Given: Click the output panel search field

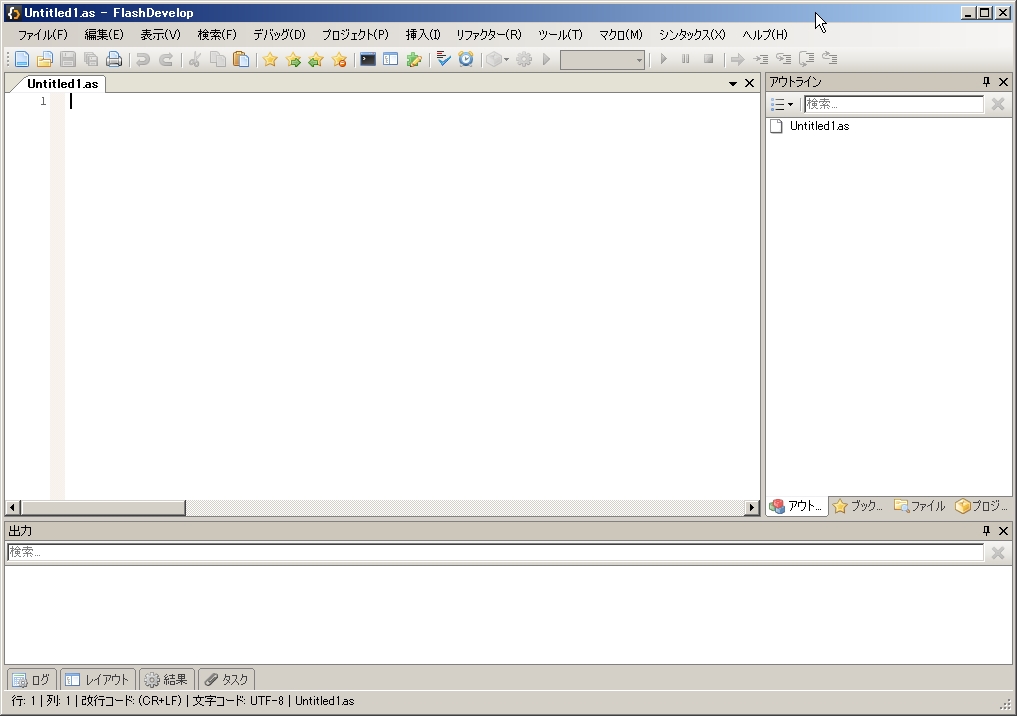Looking at the screenshot, I should [496, 553].
